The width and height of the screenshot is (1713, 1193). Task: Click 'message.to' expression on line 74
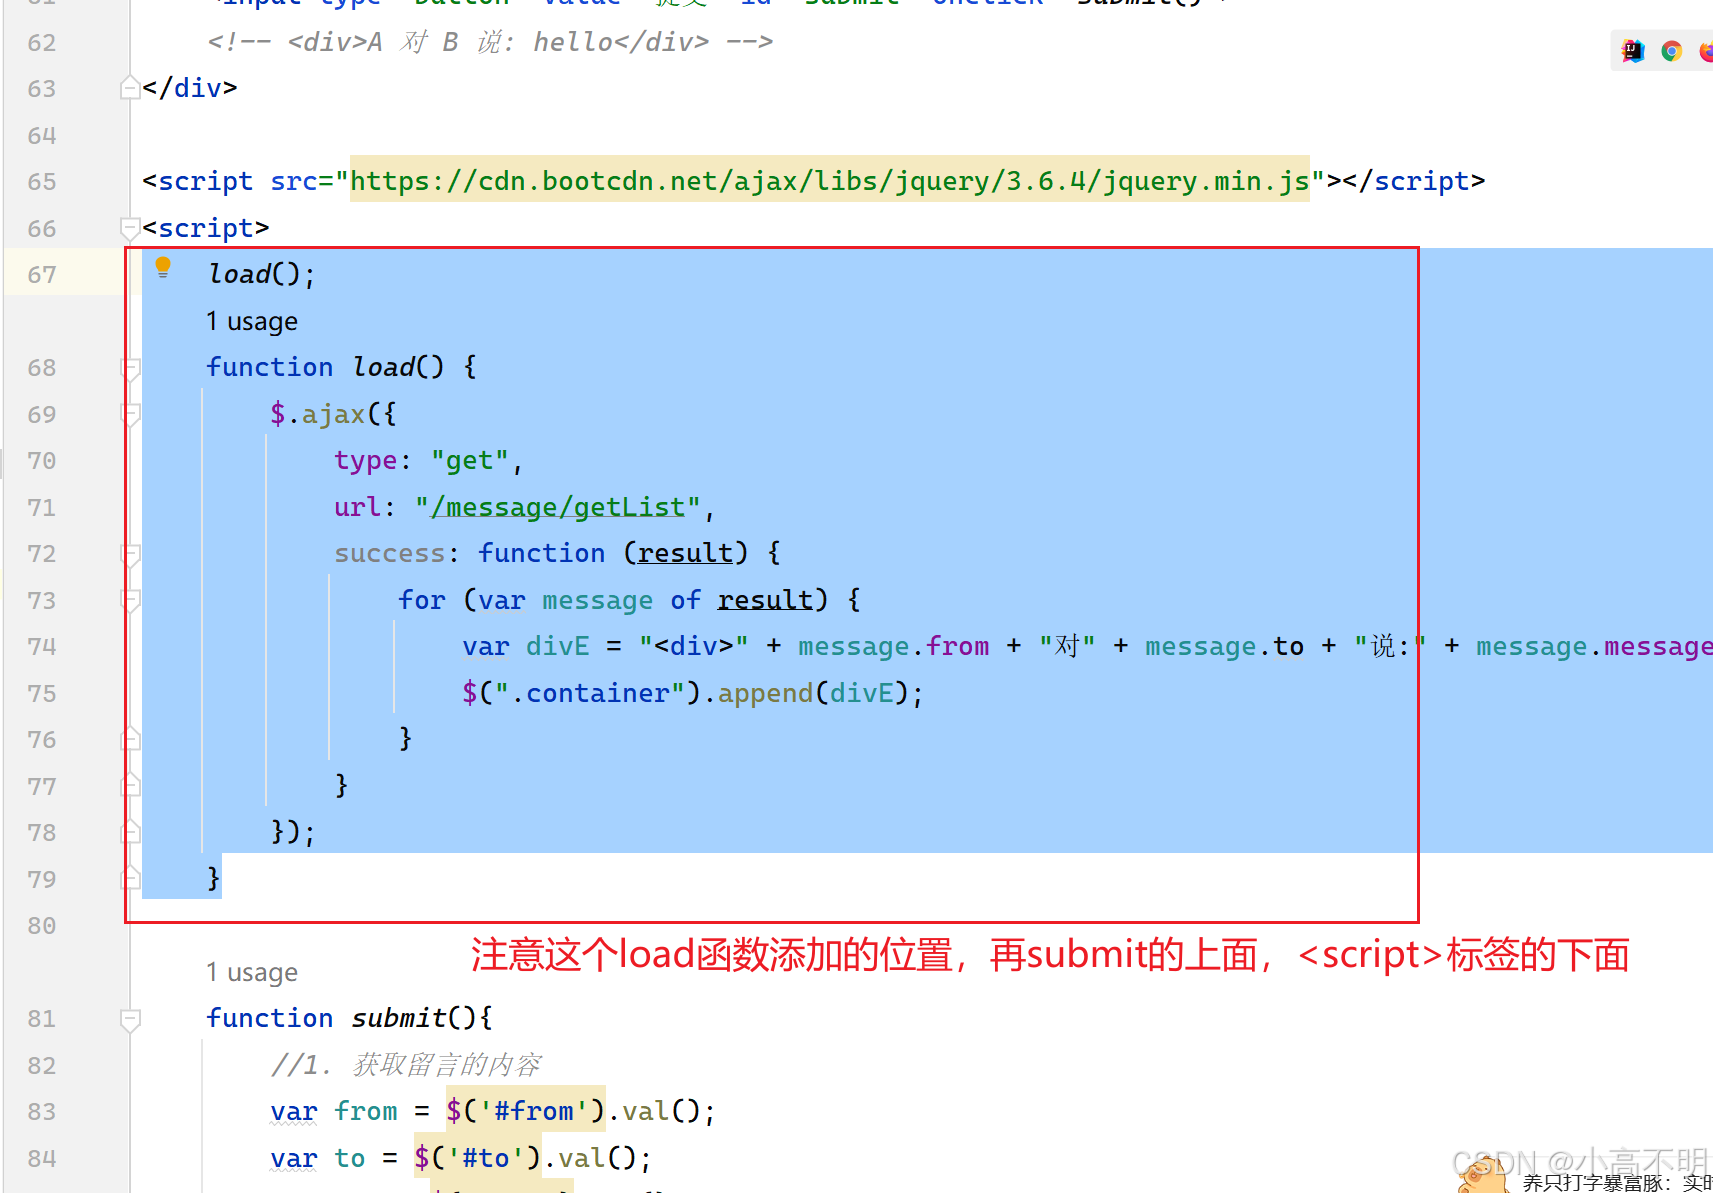(x=1224, y=646)
